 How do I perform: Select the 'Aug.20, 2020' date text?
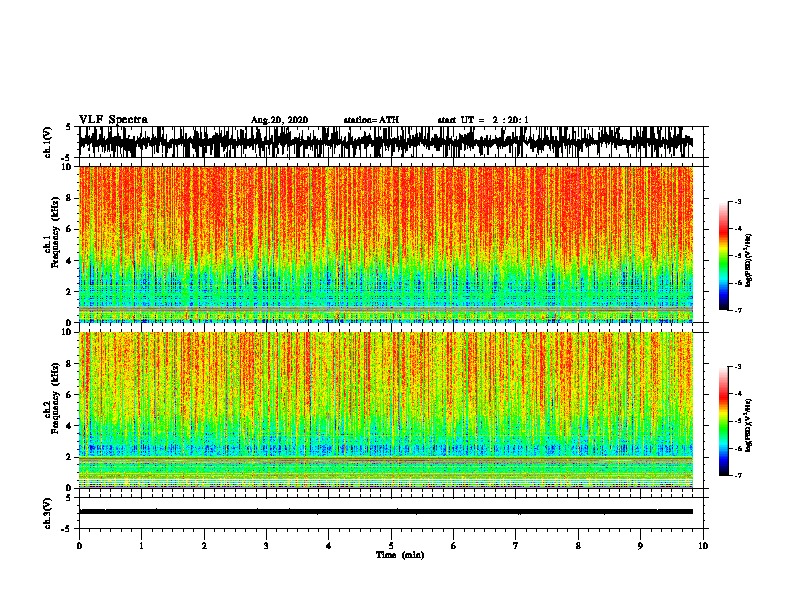pos(279,120)
